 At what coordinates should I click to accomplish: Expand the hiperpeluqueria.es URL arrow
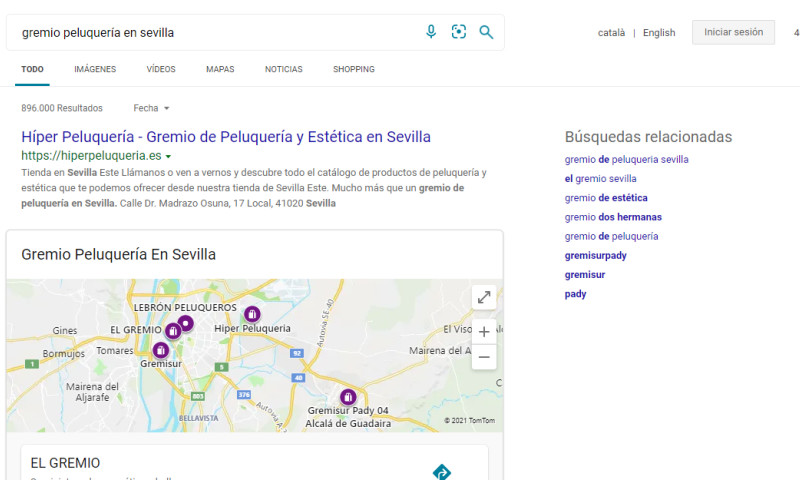(168, 157)
